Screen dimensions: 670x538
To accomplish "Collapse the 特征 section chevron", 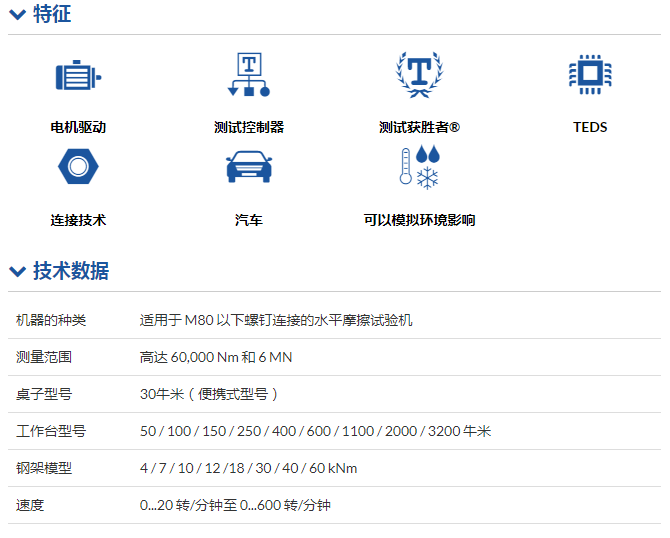I will click(x=17, y=15).
